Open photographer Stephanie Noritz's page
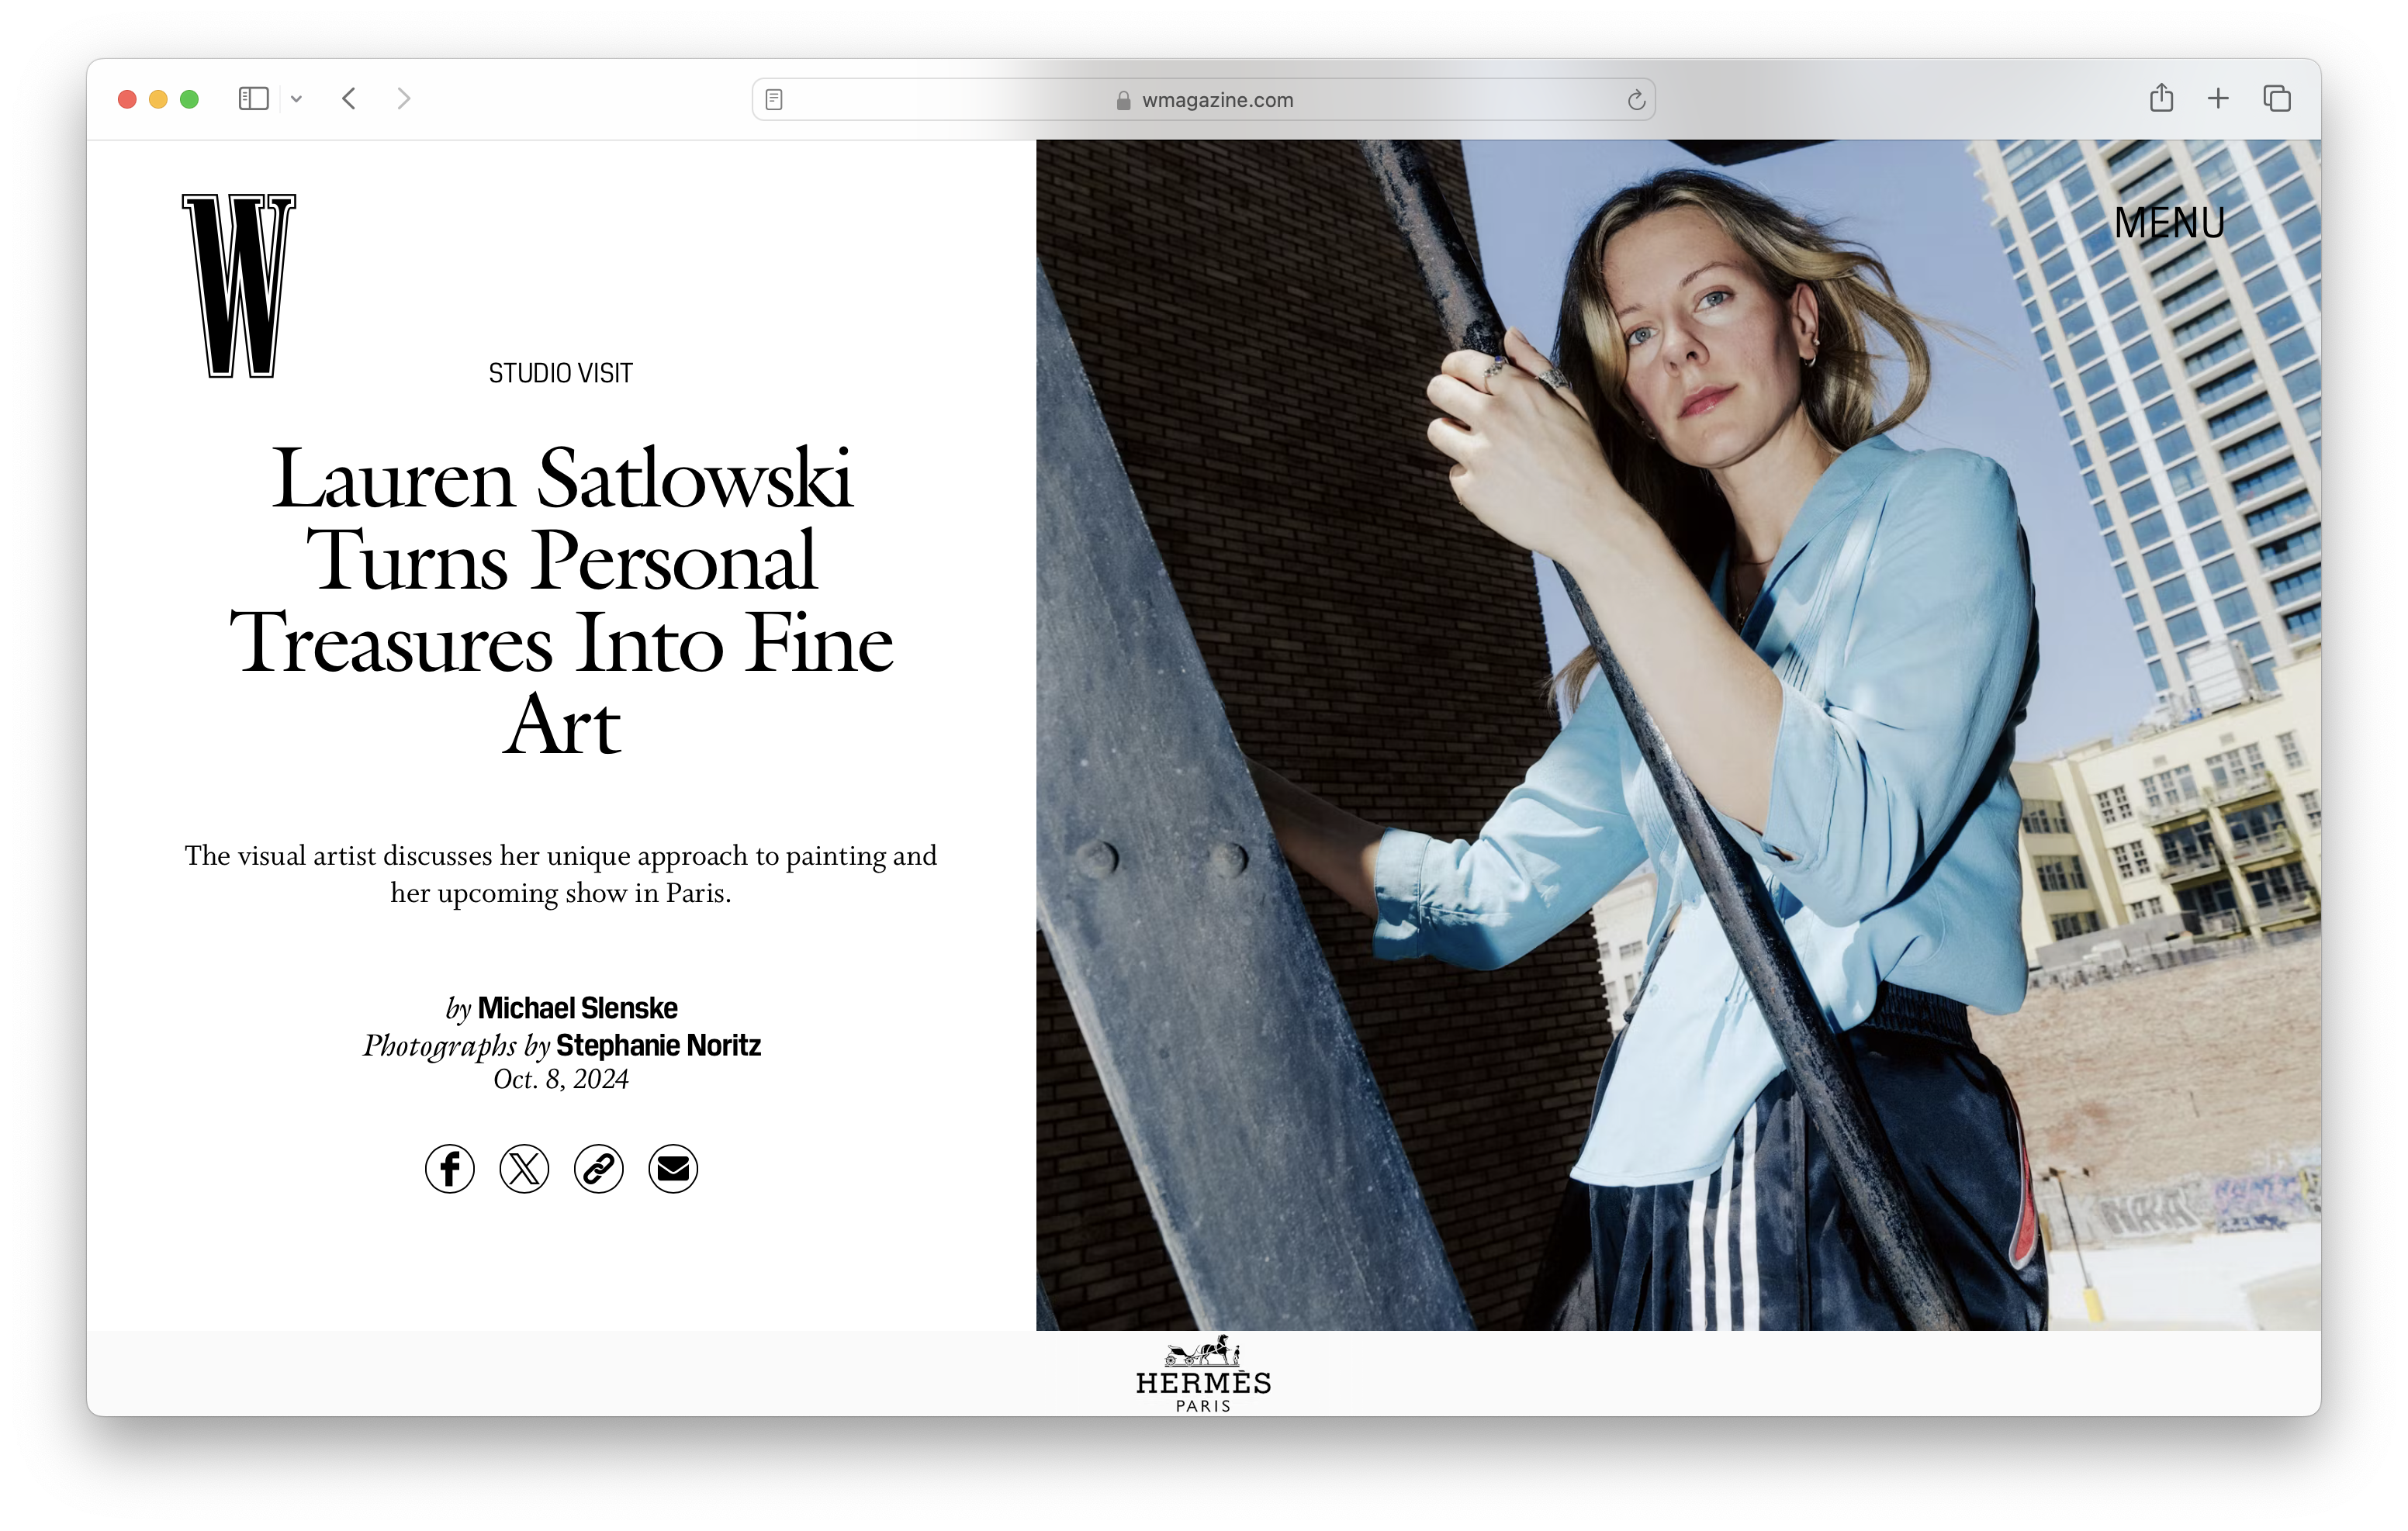The height and width of the screenshot is (1531, 2408). (x=658, y=1045)
